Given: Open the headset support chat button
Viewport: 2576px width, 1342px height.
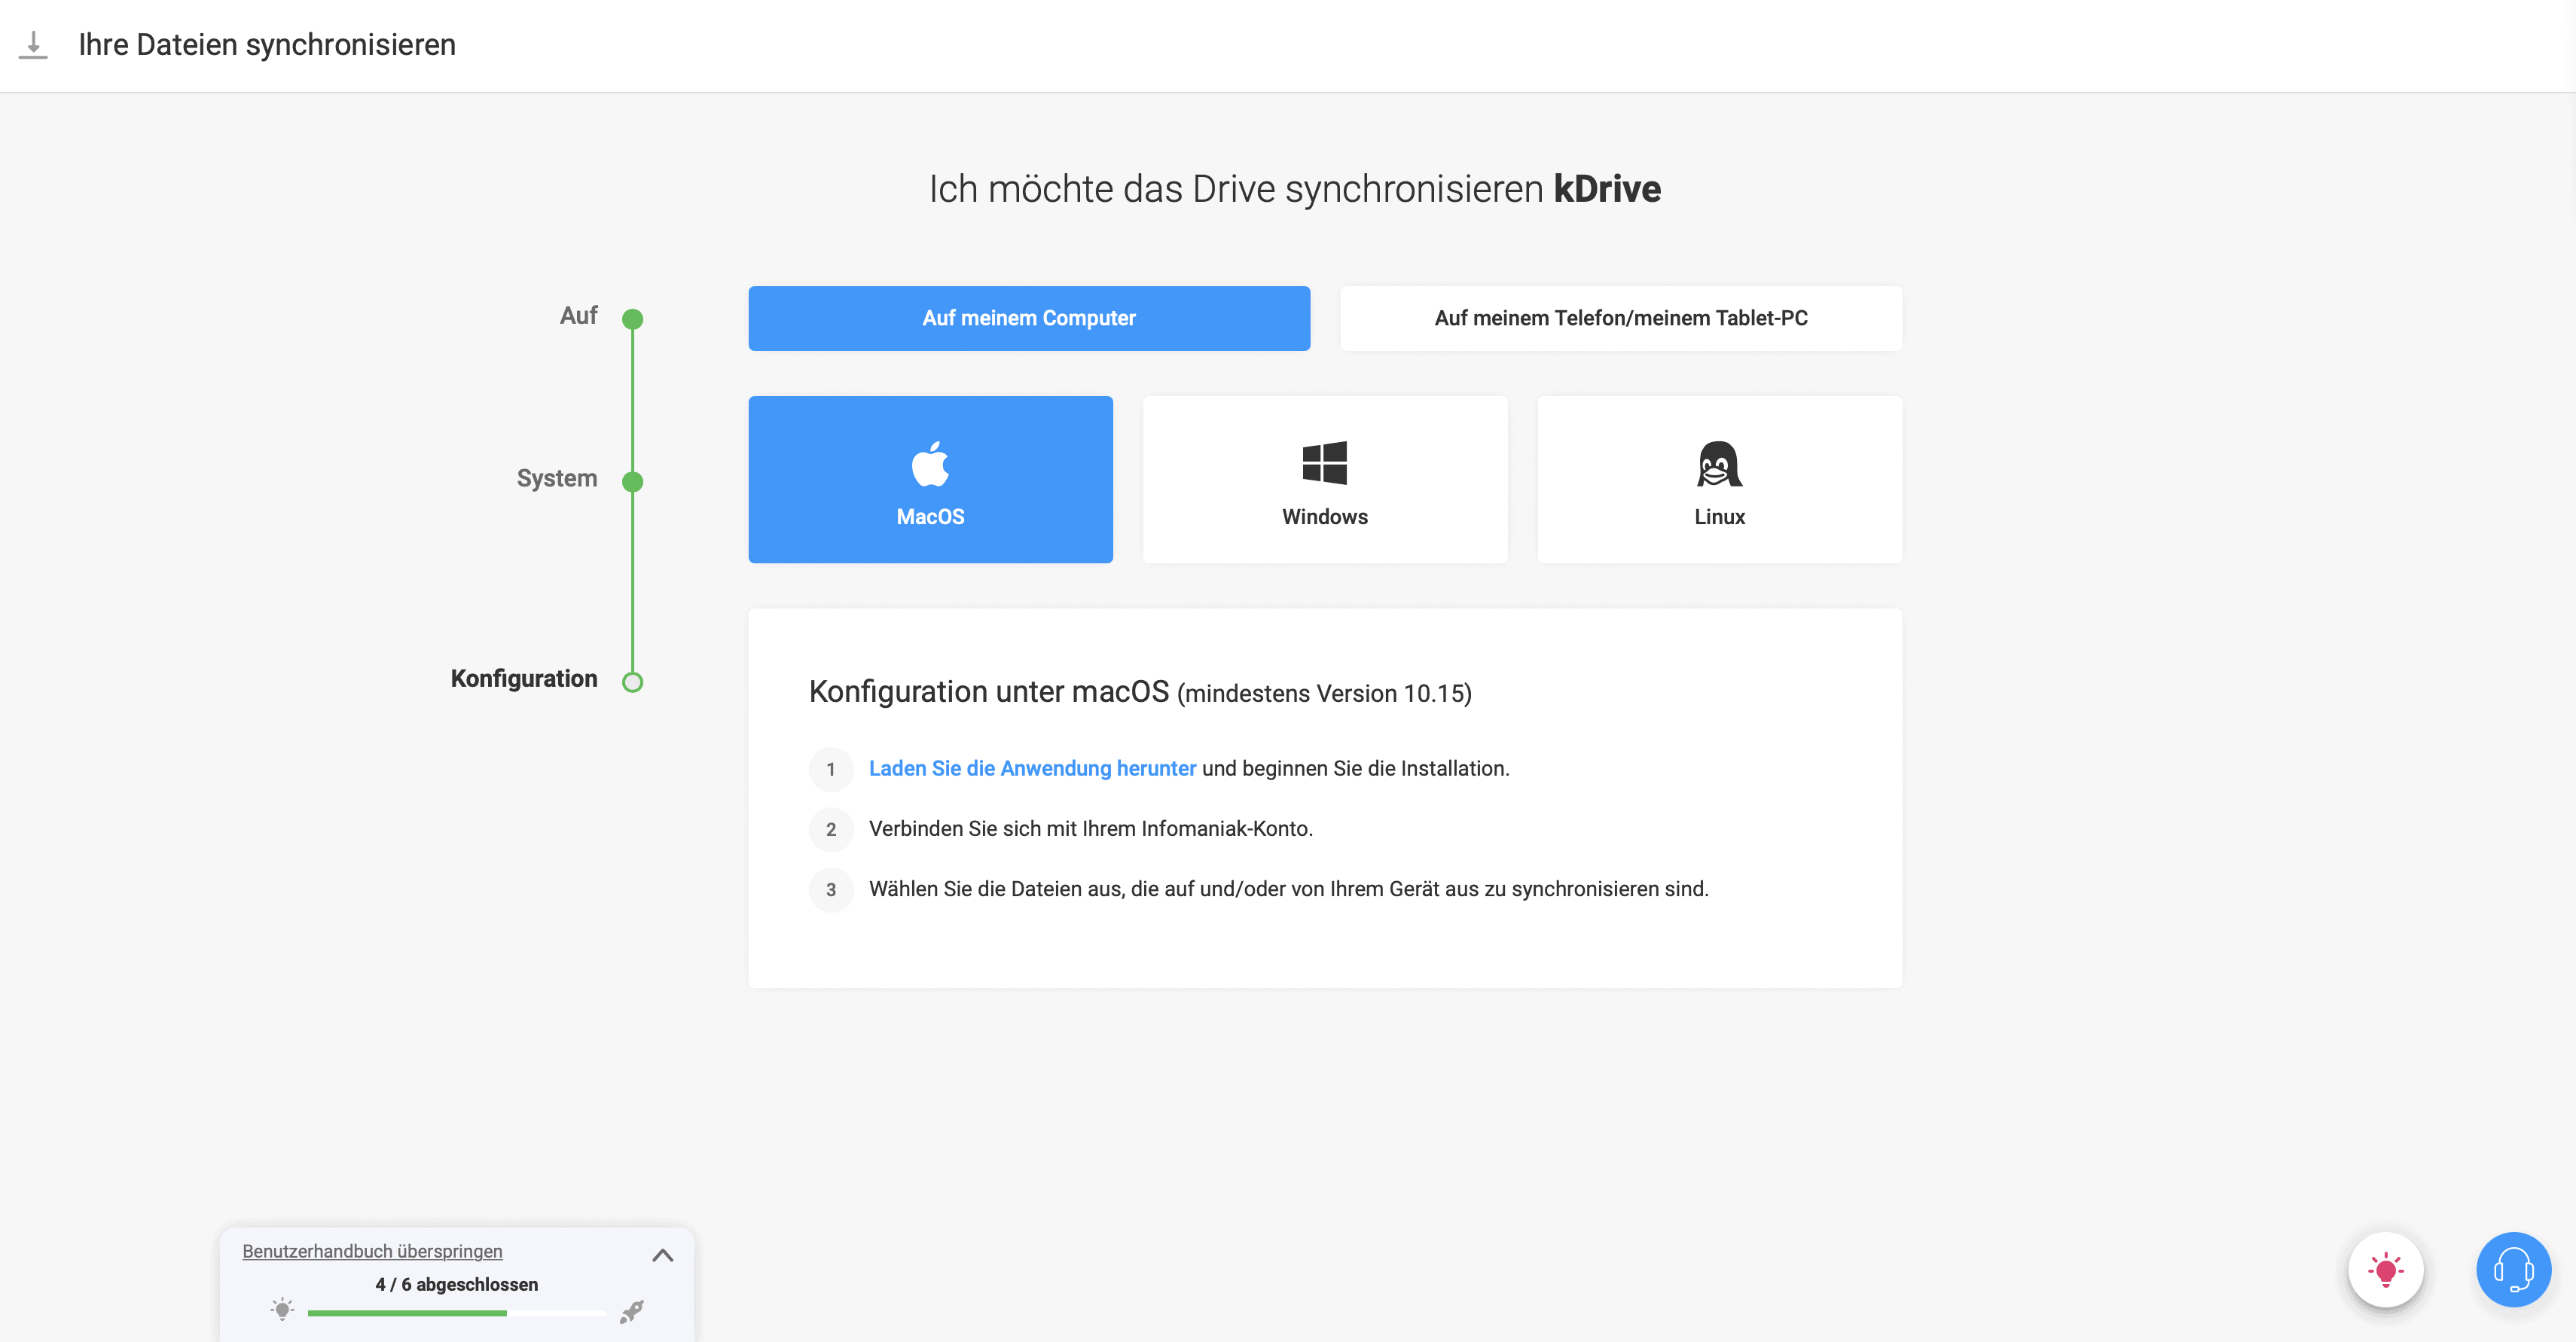Looking at the screenshot, I should click(2513, 1269).
